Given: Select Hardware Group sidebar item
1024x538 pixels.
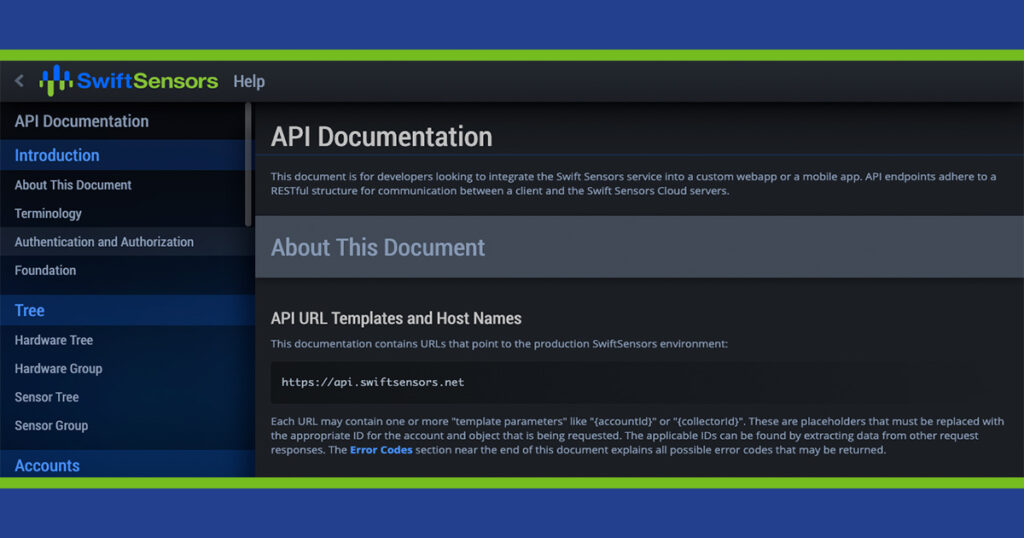Looking at the screenshot, I should click(58, 369).
